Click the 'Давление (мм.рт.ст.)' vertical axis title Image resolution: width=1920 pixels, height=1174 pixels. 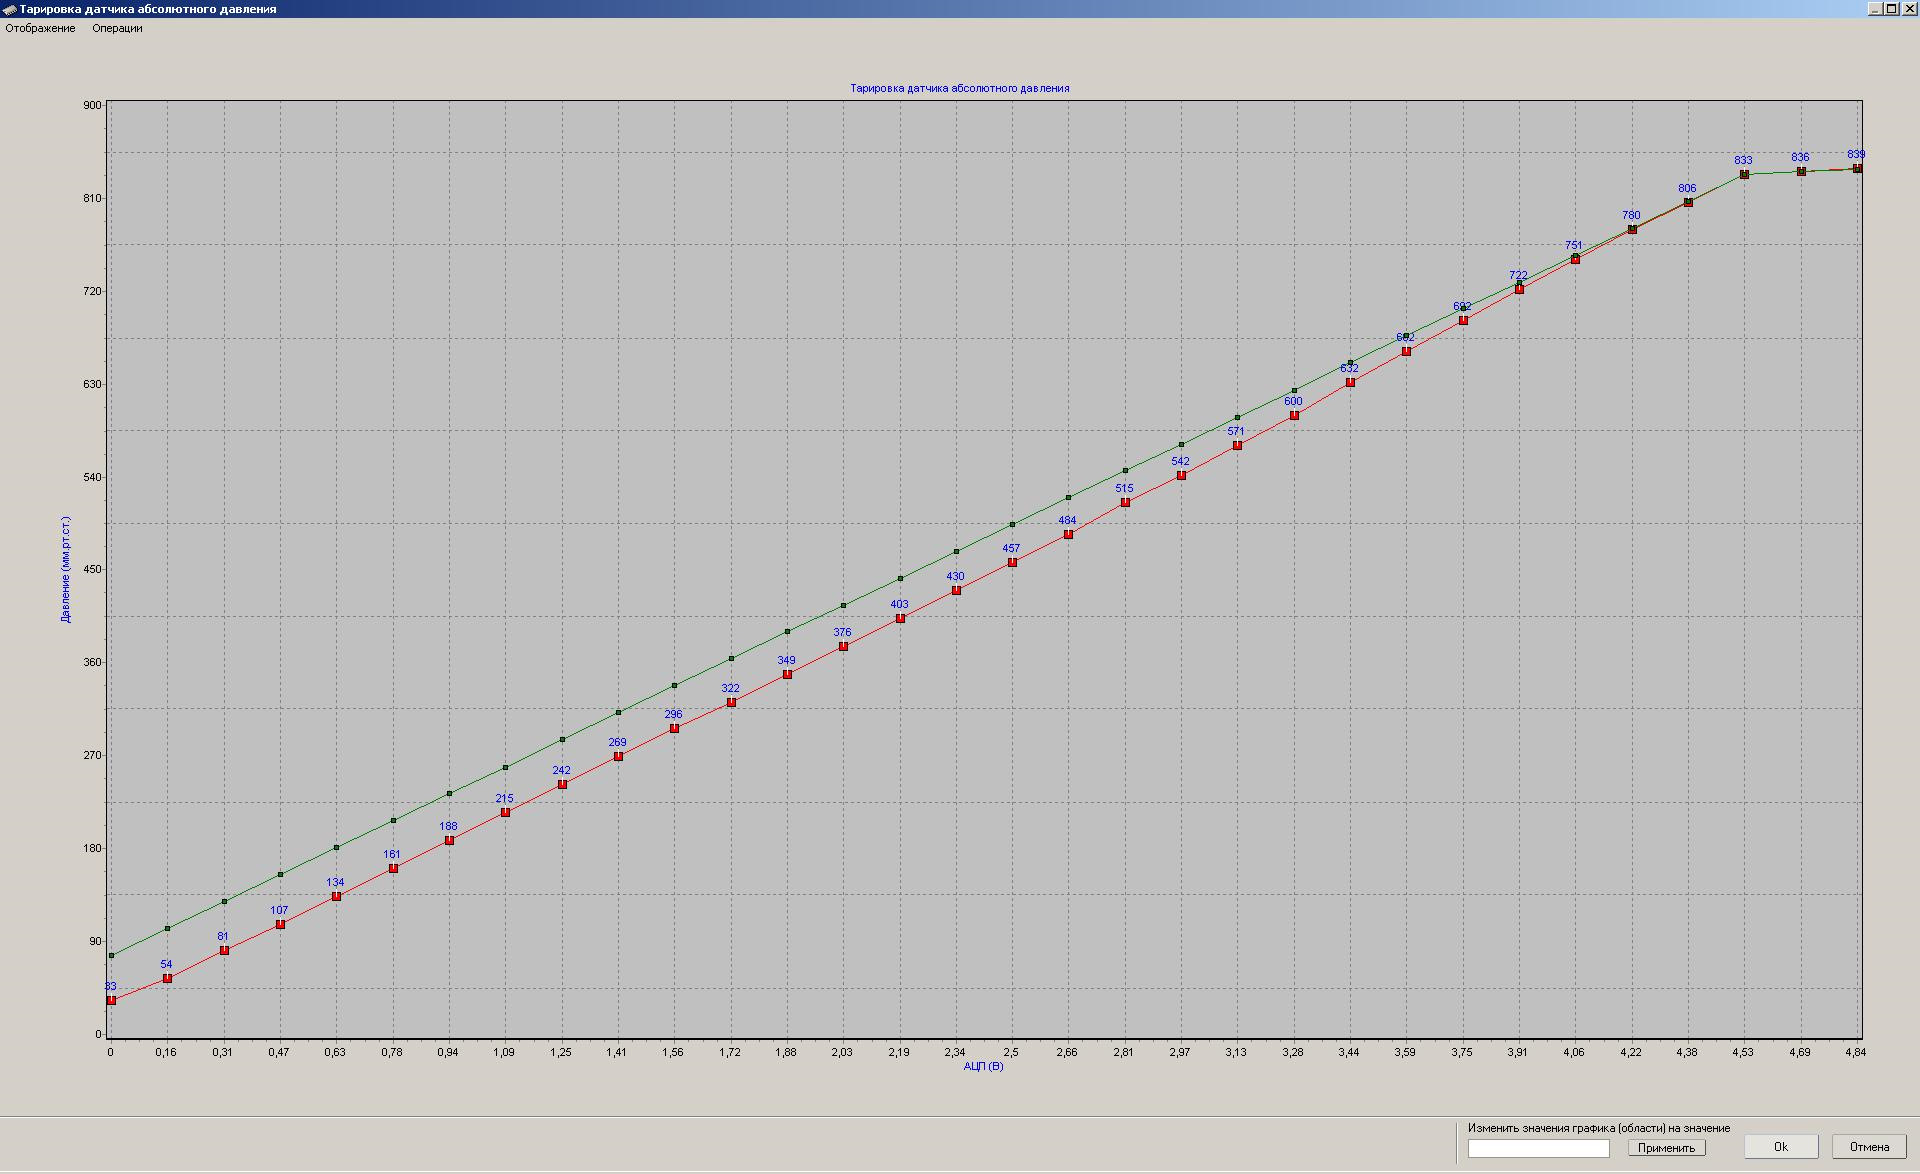point(66,570)
